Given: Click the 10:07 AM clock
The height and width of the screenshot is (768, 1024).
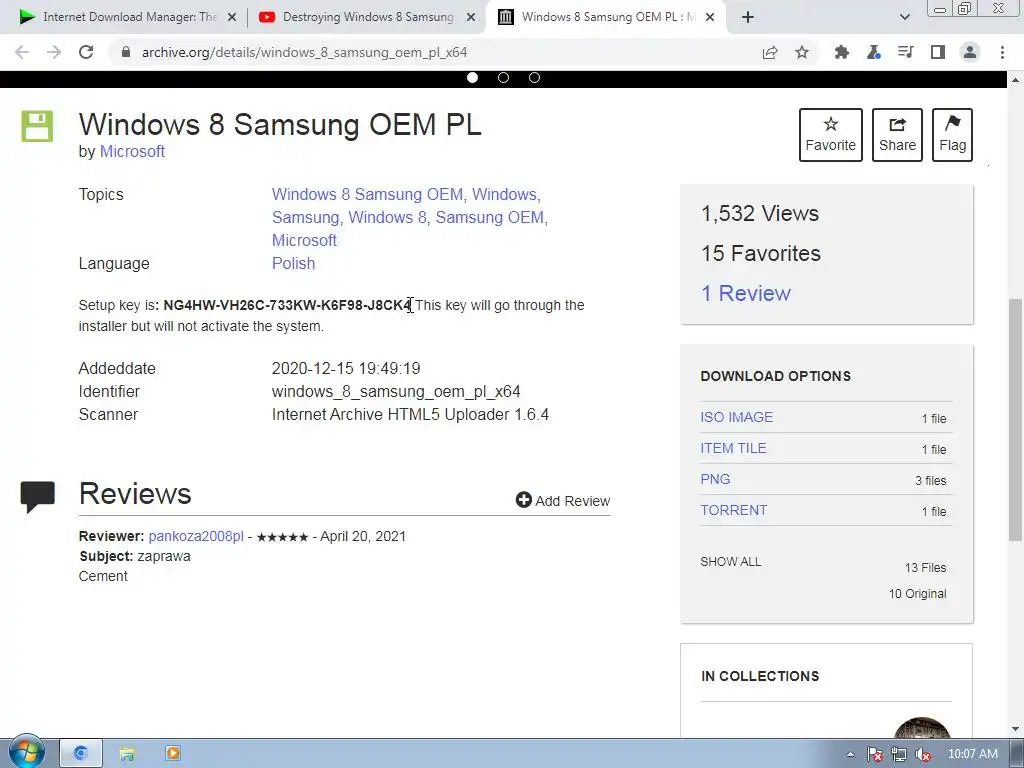Looking at the screenshot, I should [972, 754].
